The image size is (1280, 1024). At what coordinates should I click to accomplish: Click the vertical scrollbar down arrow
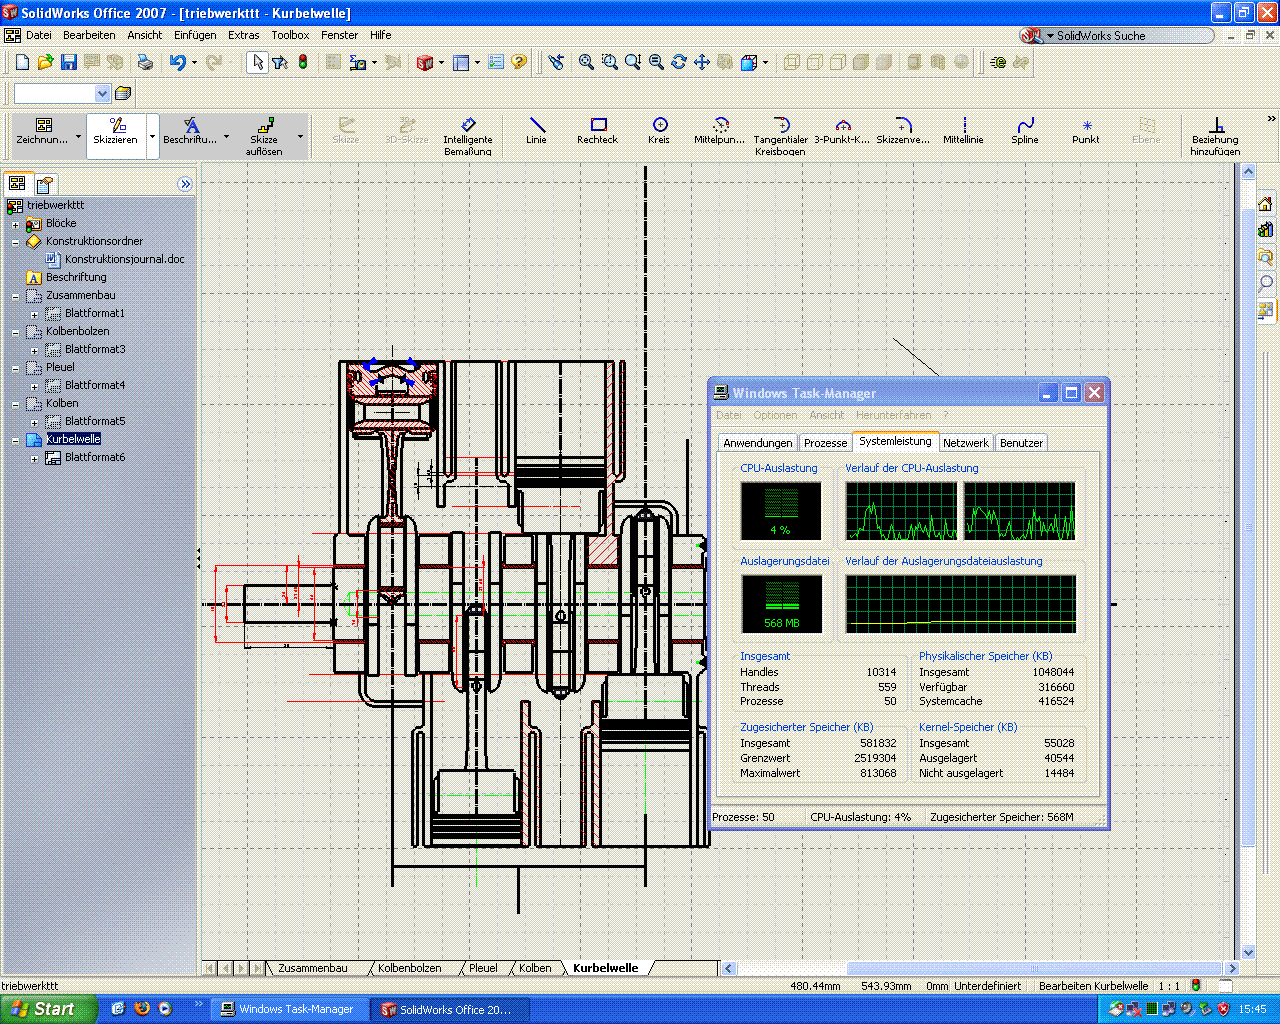click(x=1248, y=952)
